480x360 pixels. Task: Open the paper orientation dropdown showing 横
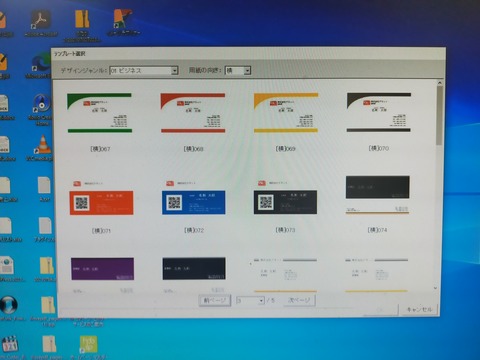click(x=238, y=70)
